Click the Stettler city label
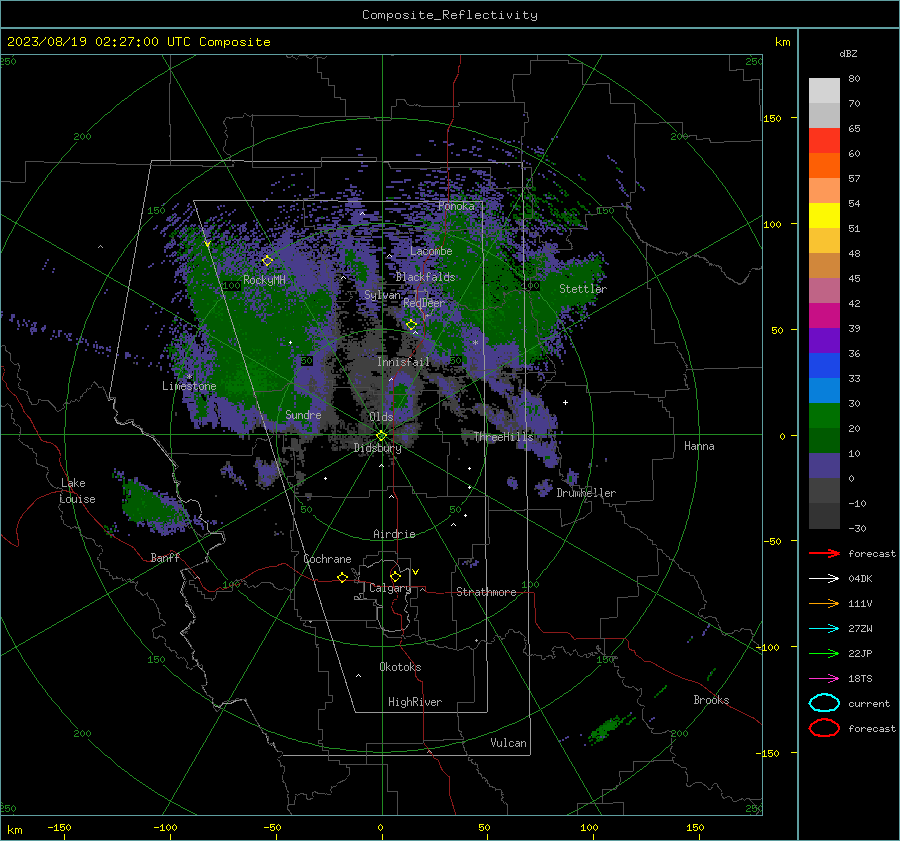 (583, 289)
